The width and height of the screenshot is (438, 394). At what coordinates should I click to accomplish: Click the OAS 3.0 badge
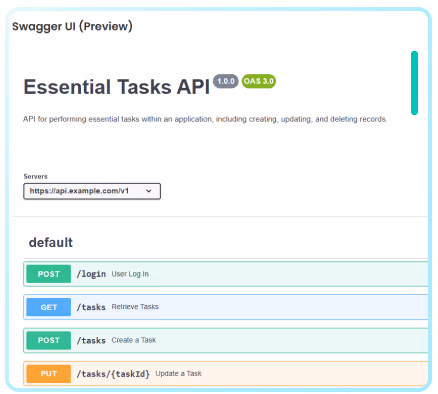pyautogui.click(x=259, y=81)
